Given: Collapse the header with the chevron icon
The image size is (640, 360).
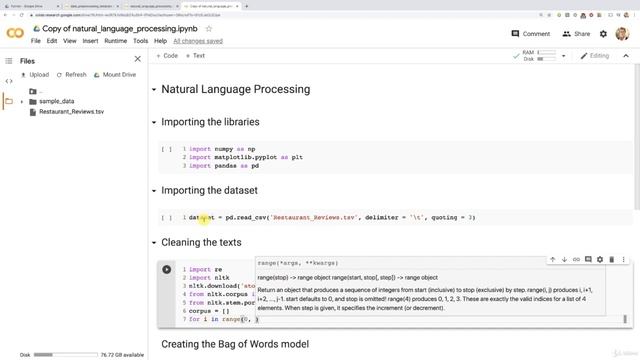Looking at the screenshot, I should 626,56.
